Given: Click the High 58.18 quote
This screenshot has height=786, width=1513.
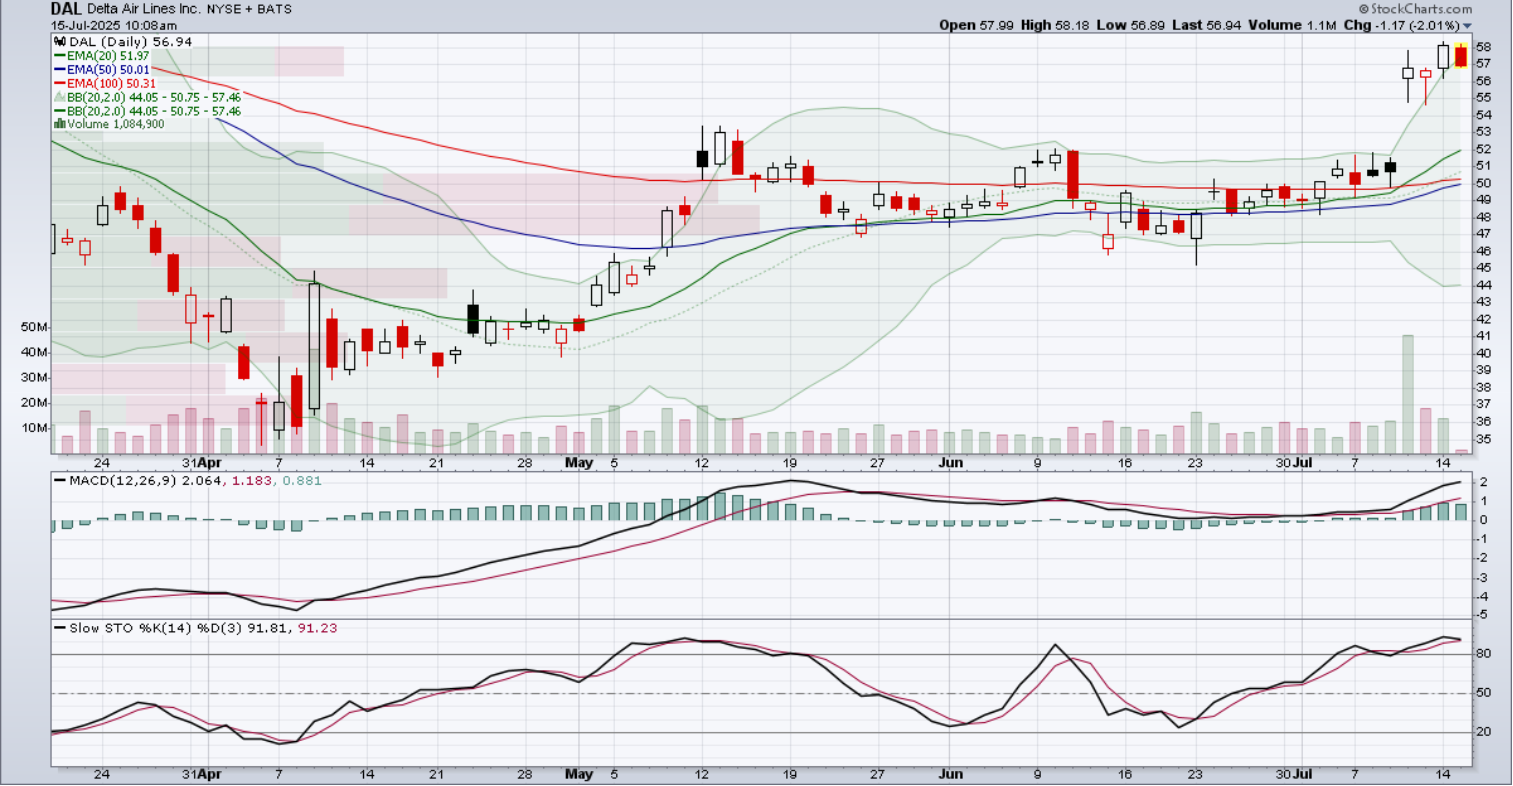Looking at the screenshot, I should 1055,25.
